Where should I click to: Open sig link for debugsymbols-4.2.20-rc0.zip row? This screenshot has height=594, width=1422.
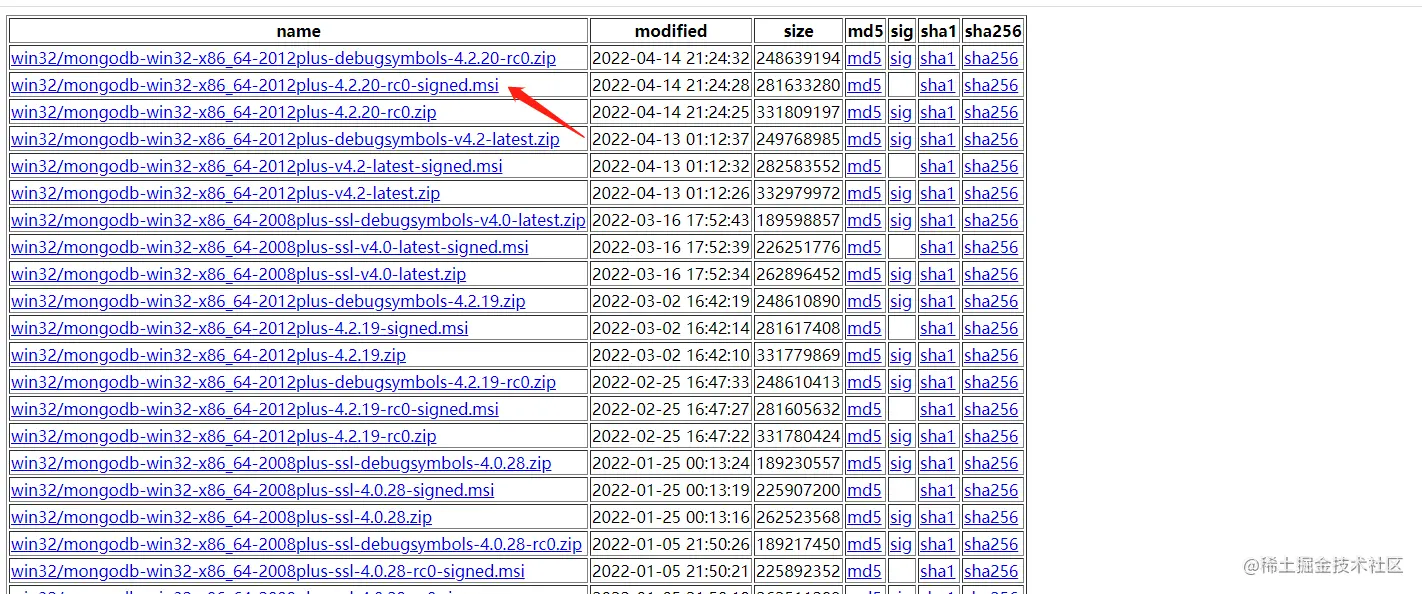(901, 58)
